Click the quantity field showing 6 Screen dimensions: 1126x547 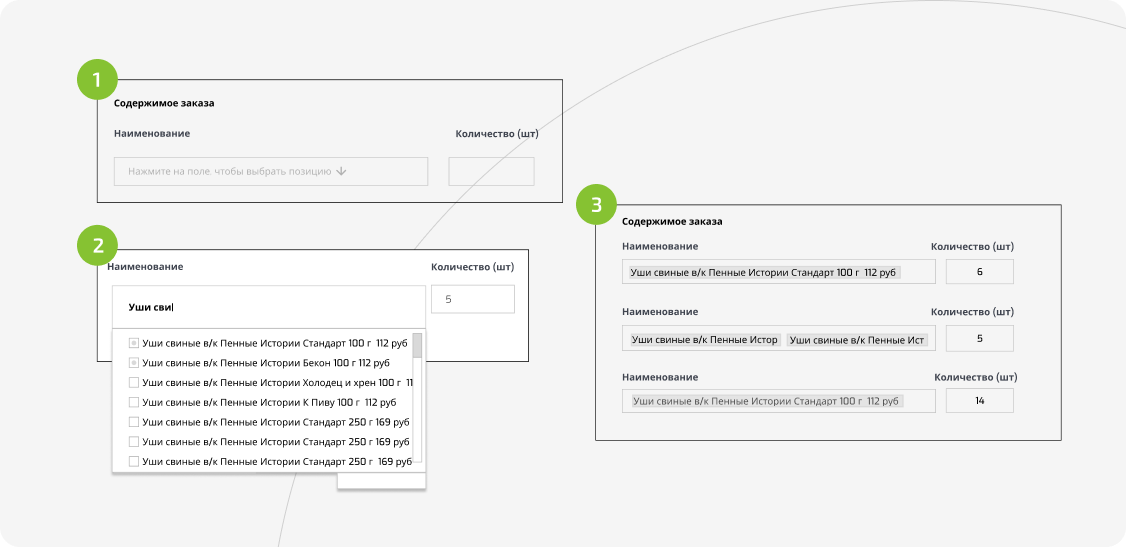click(x=980, y=272)
